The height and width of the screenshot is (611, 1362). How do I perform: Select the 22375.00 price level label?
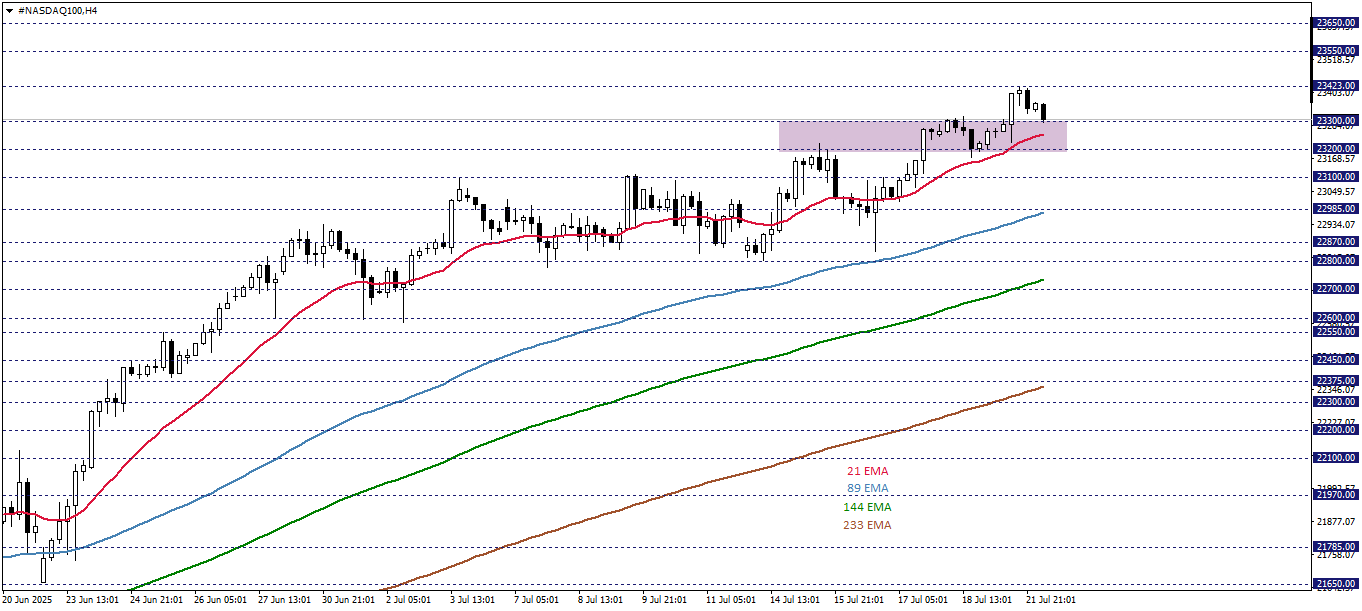coord(1335,381)
